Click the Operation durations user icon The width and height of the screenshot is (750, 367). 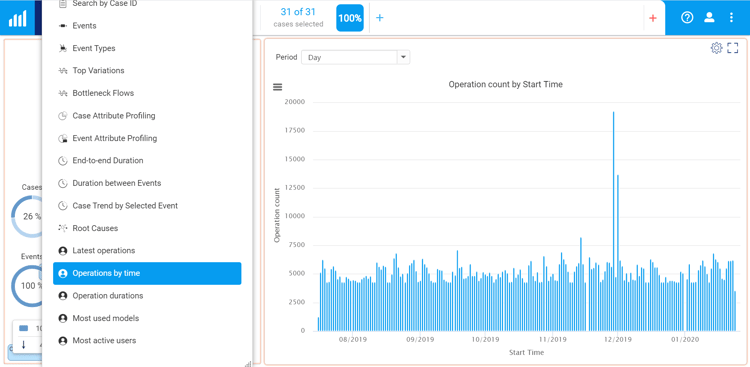62,296
